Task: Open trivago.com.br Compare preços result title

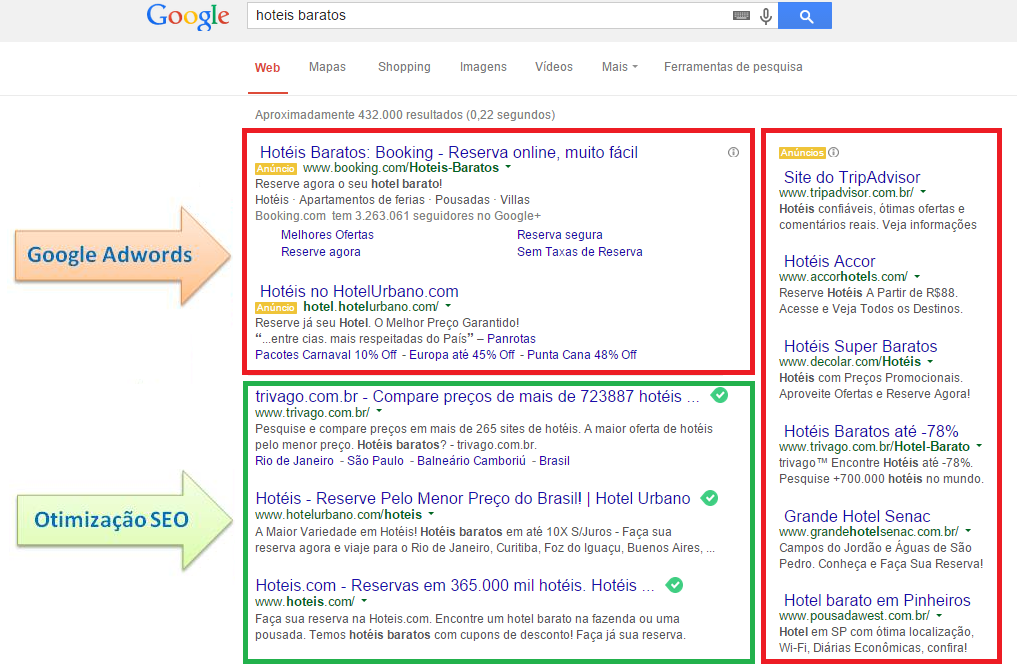Action: point(477,397)
